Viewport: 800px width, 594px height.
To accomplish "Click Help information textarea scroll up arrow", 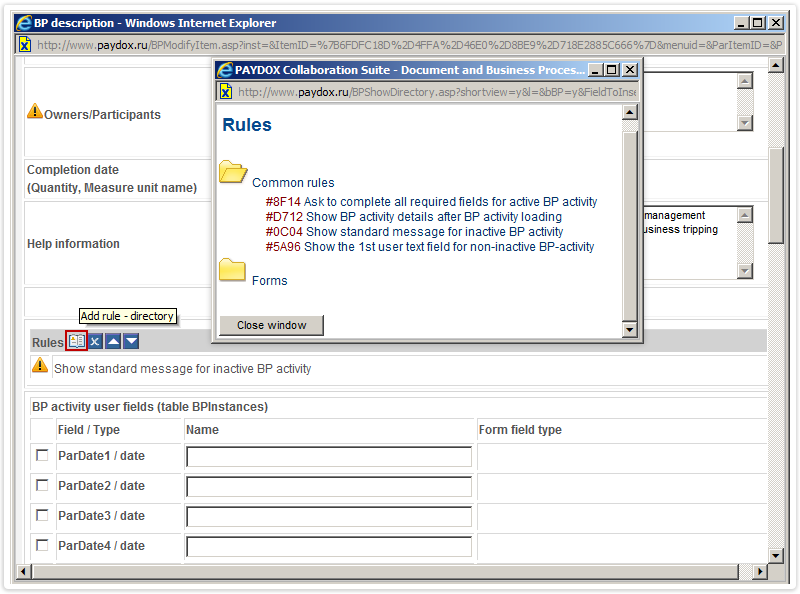I will pos(745,215).
